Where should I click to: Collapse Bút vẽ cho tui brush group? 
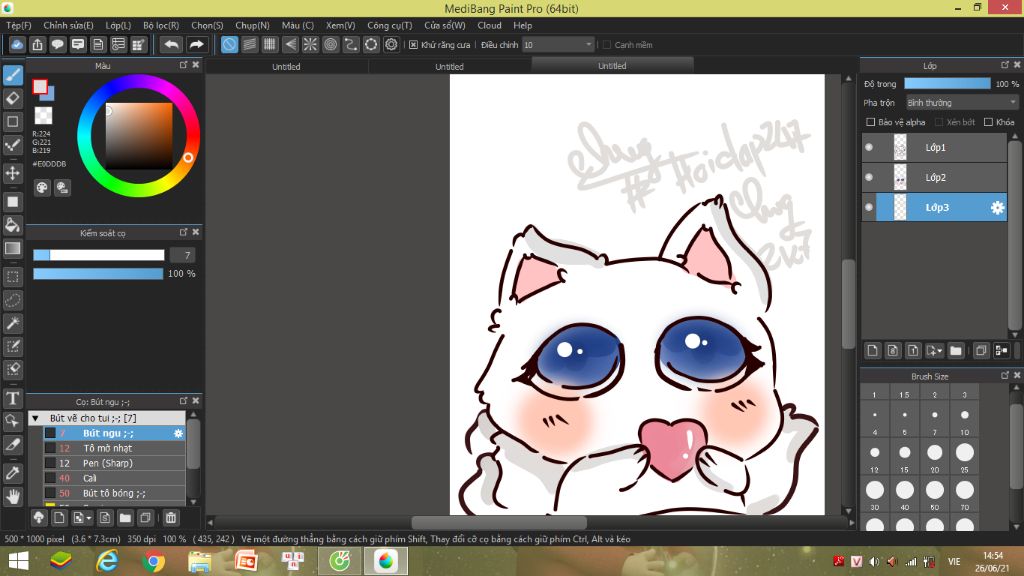point(36,418)
